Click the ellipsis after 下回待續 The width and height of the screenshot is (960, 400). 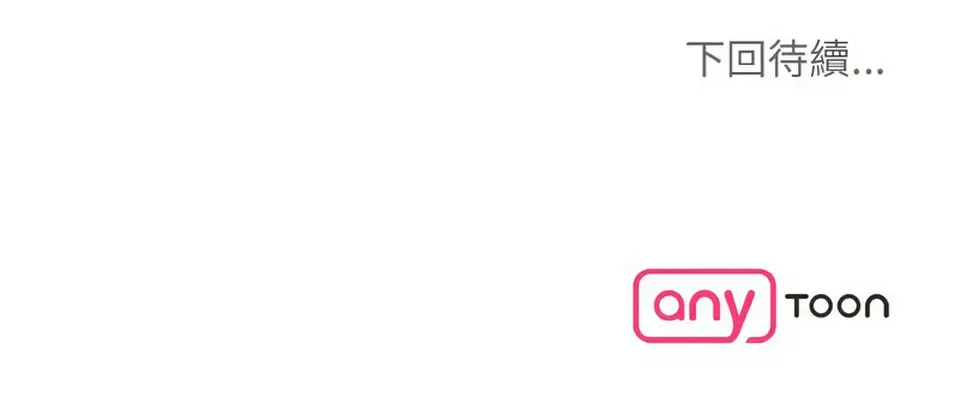(869, 72)
